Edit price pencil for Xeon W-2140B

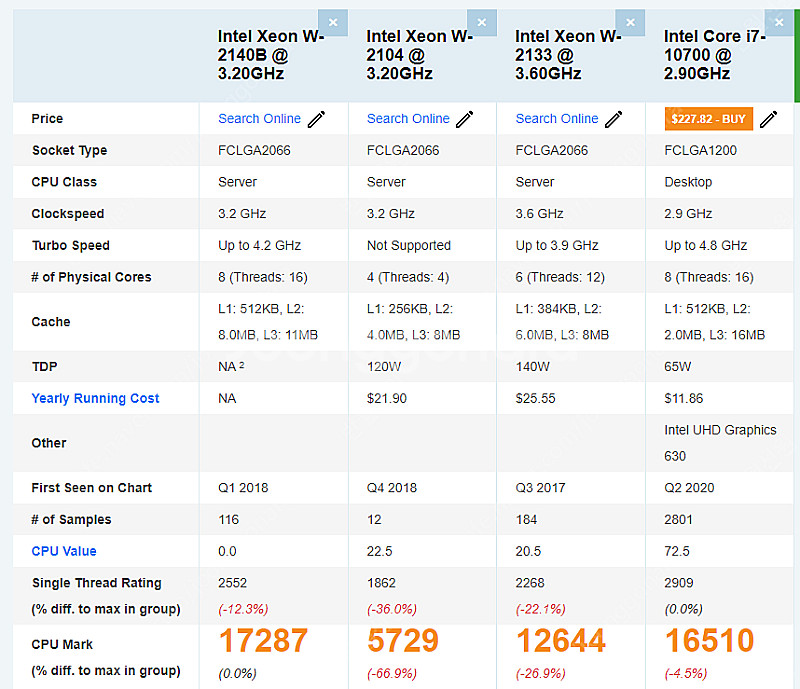(x=316, y=119)
